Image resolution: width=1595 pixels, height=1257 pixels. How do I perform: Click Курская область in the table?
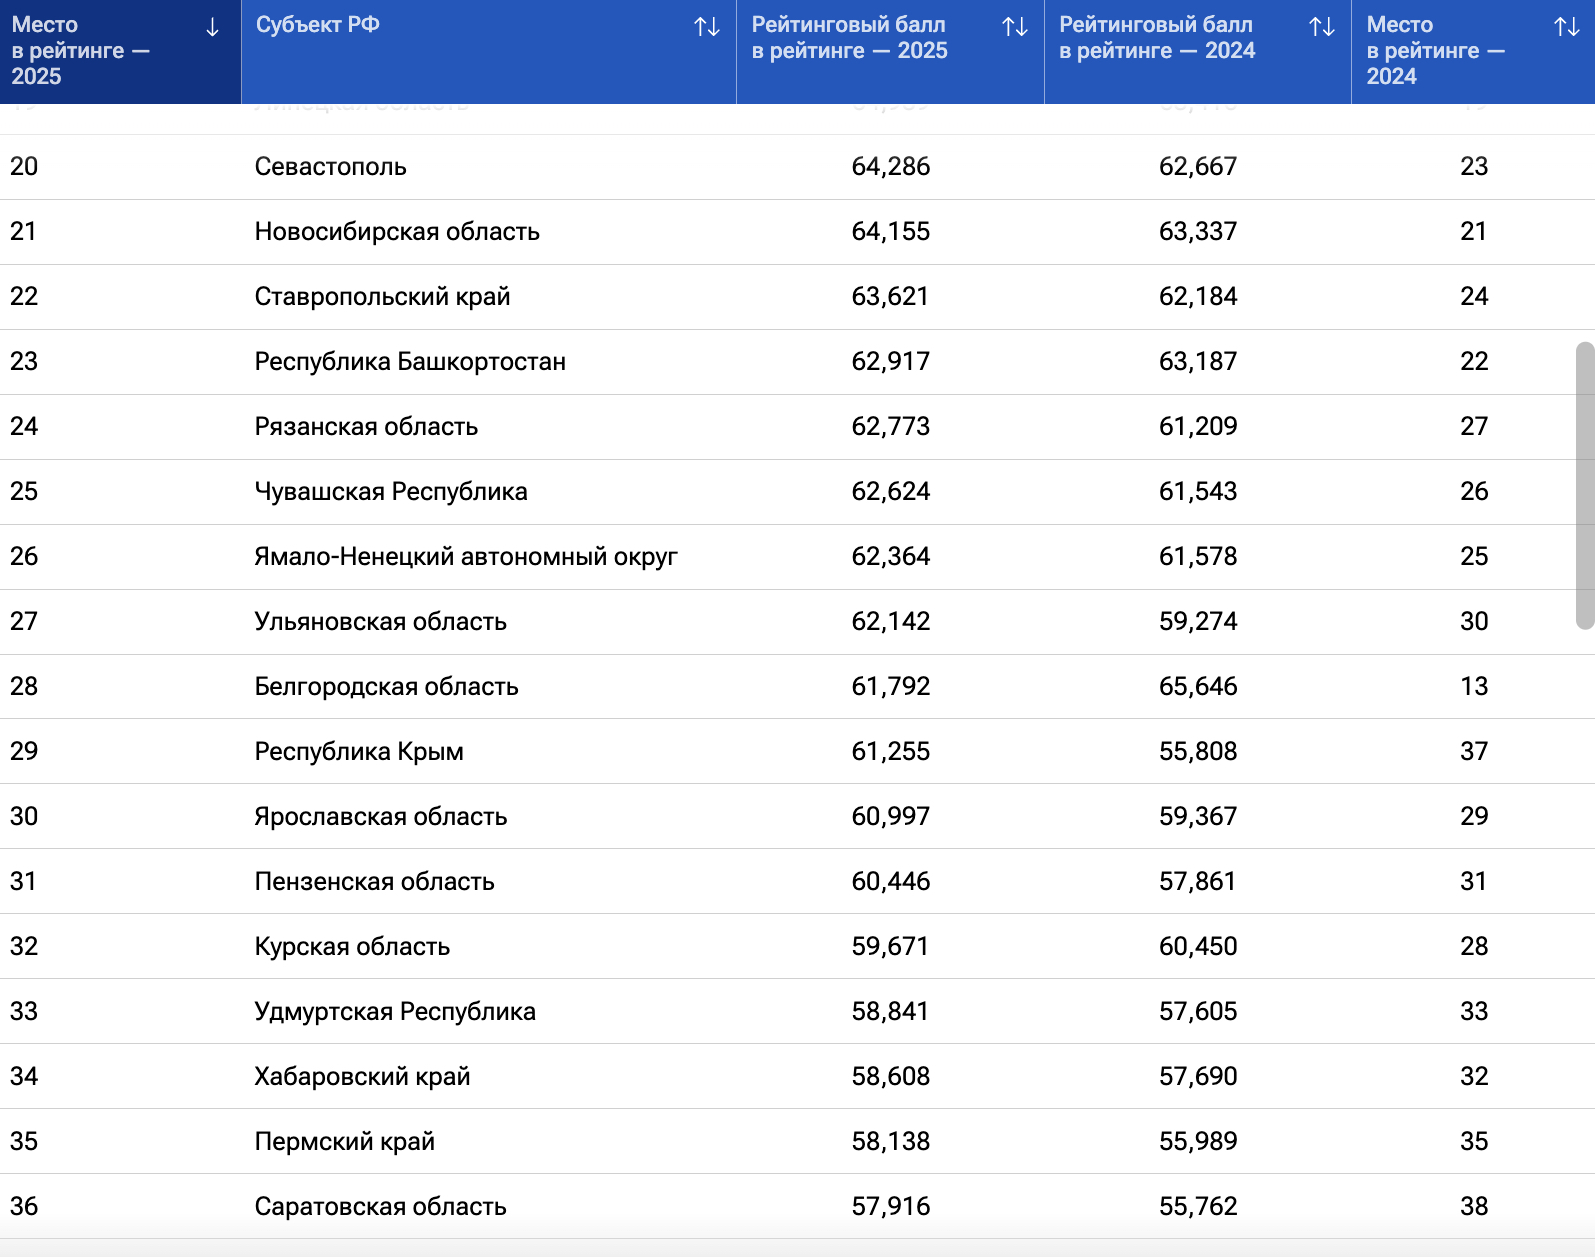(352, 947)
